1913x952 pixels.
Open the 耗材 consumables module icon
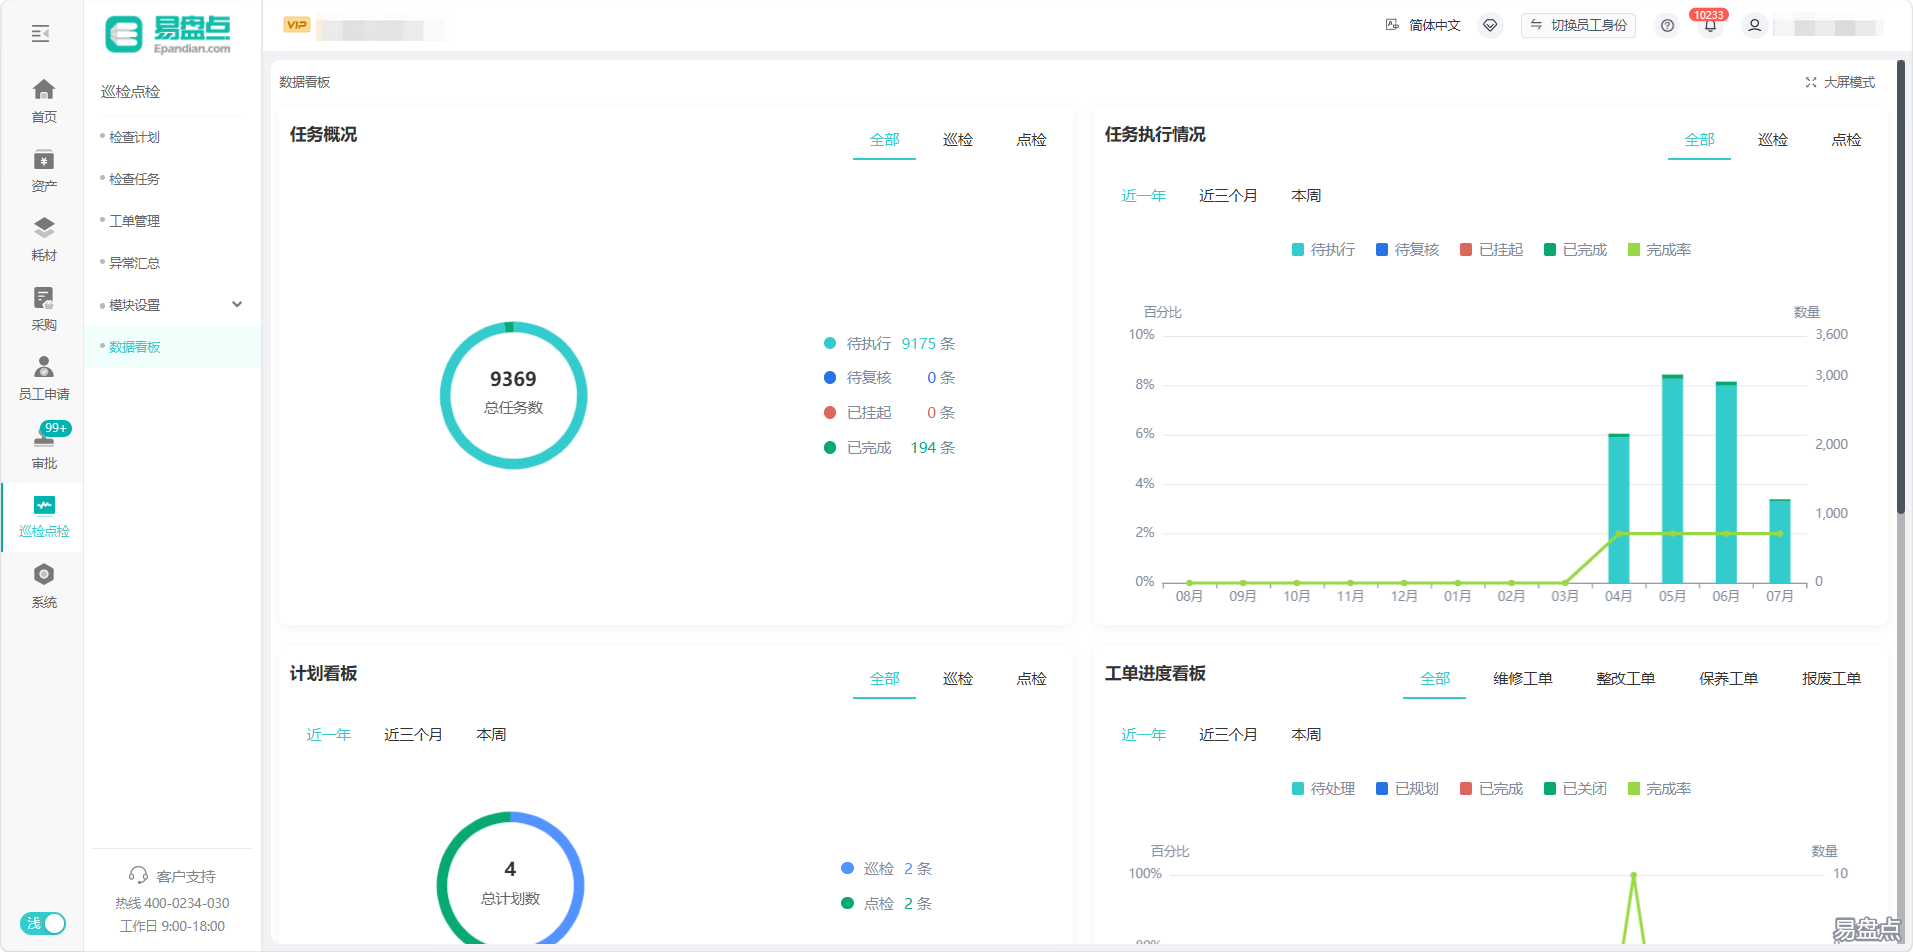point(44,228)
